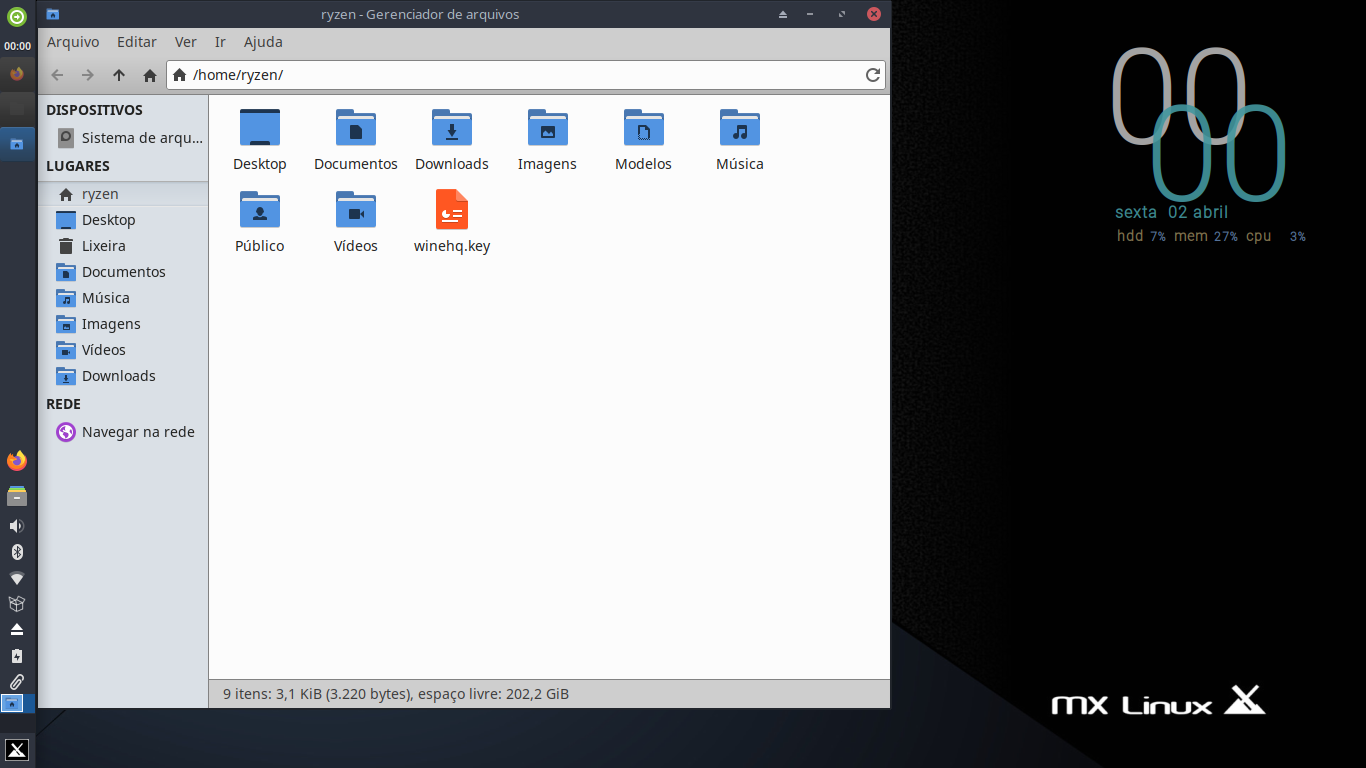Click the file manager window menu icon in title bar
This screenshot has width=1366, height=768.
[x=53, y=14]
